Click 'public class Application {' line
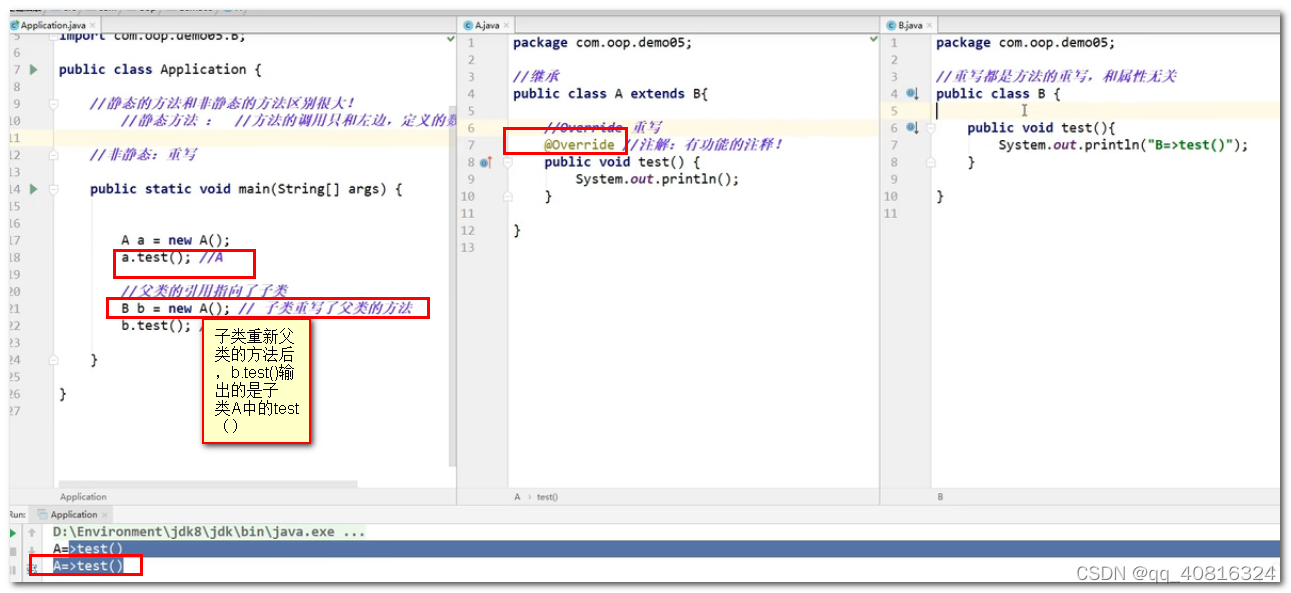Image resolution: width=1291 pixels, height=593 pixels. 160,70
